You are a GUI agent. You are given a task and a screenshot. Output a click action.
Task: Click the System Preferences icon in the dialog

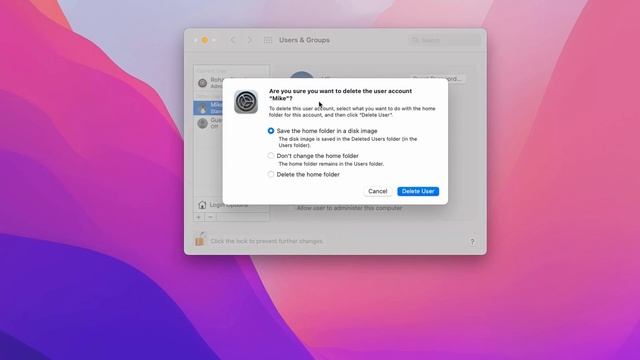(x=246, y=102)
